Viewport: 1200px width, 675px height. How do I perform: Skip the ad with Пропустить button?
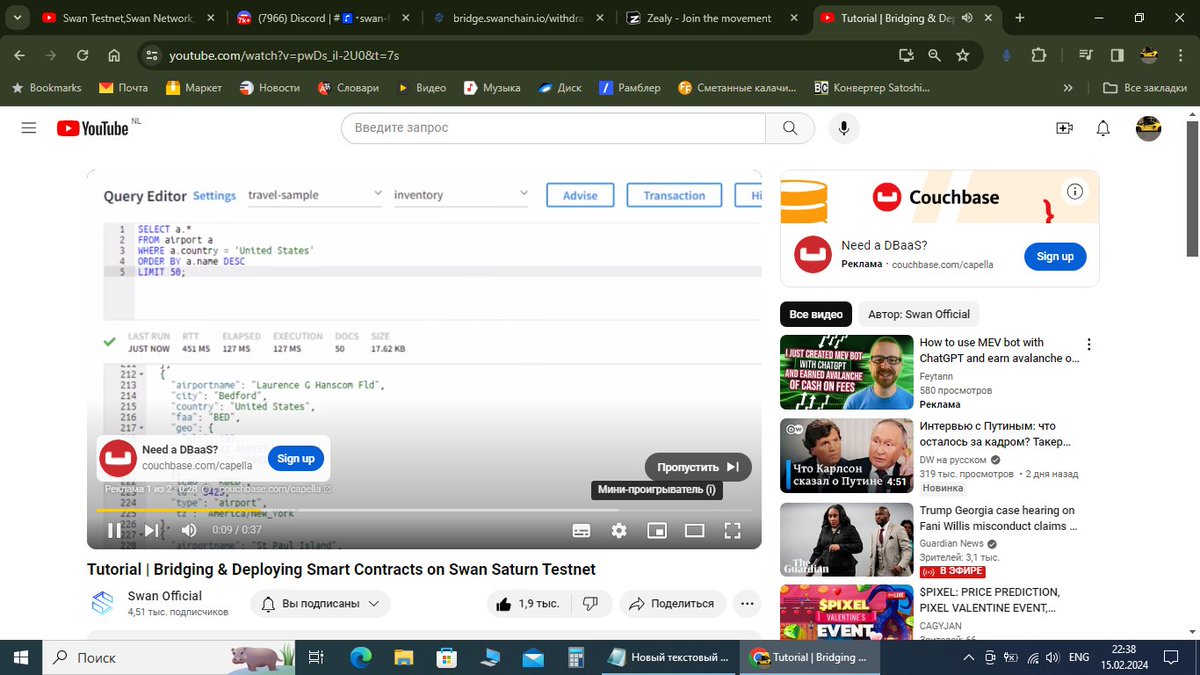tap(698, 467)
